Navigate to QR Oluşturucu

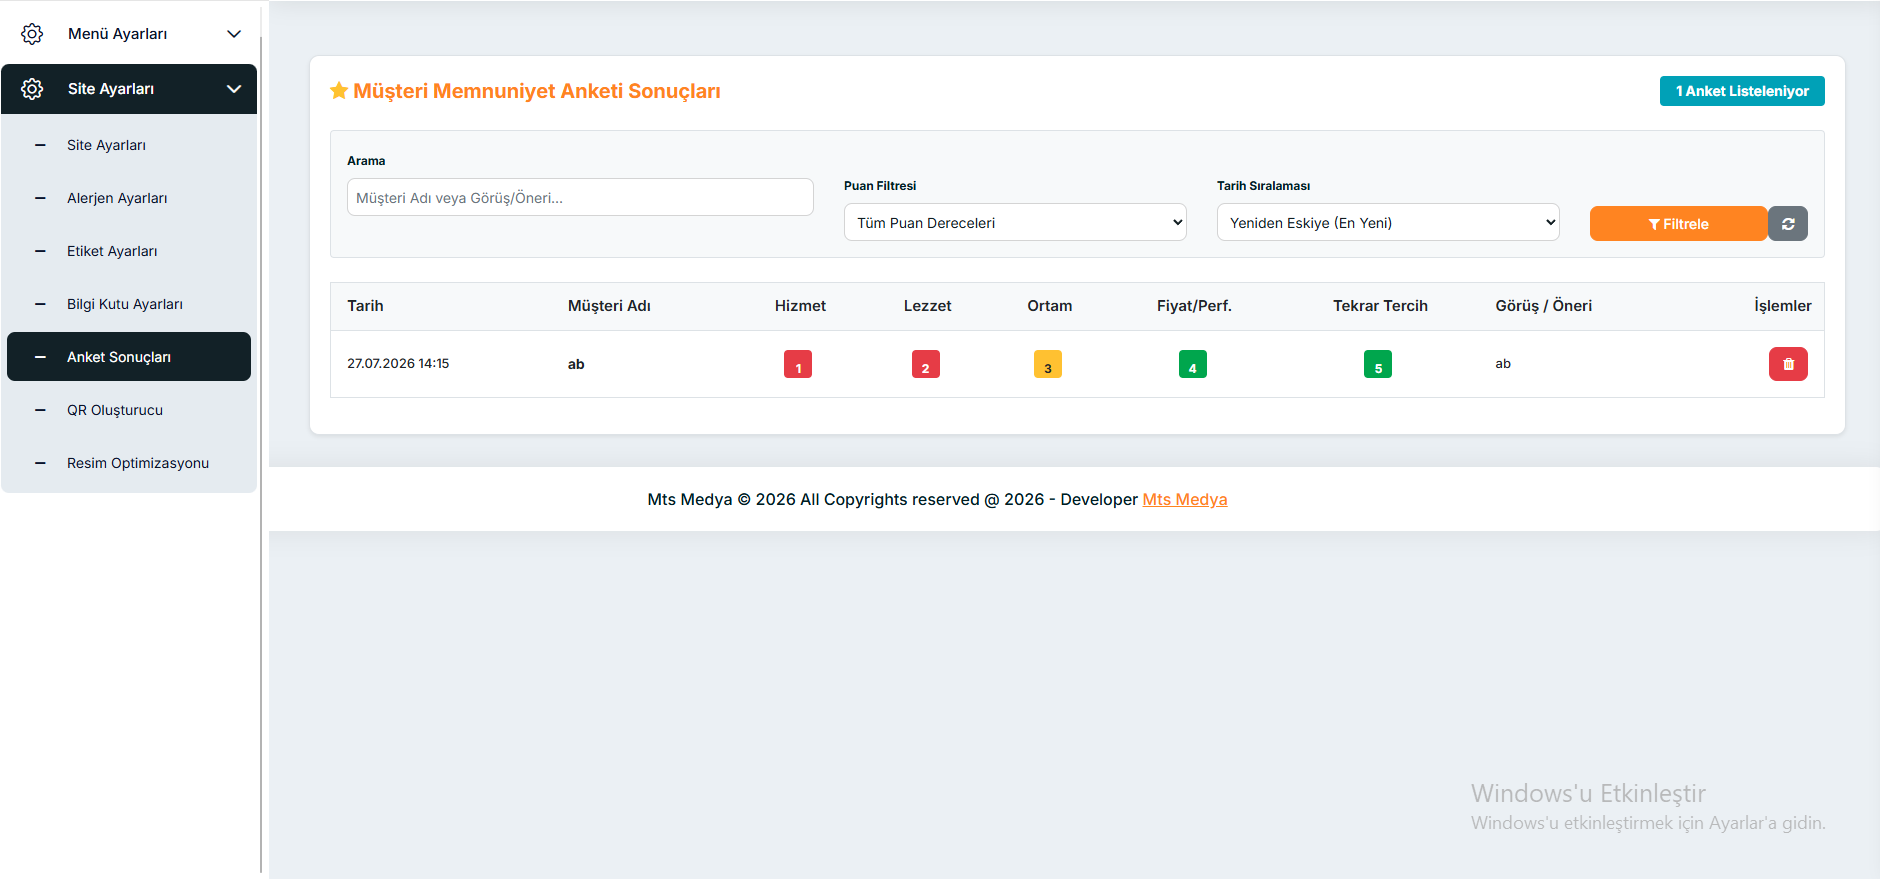[x=129, y=410]
